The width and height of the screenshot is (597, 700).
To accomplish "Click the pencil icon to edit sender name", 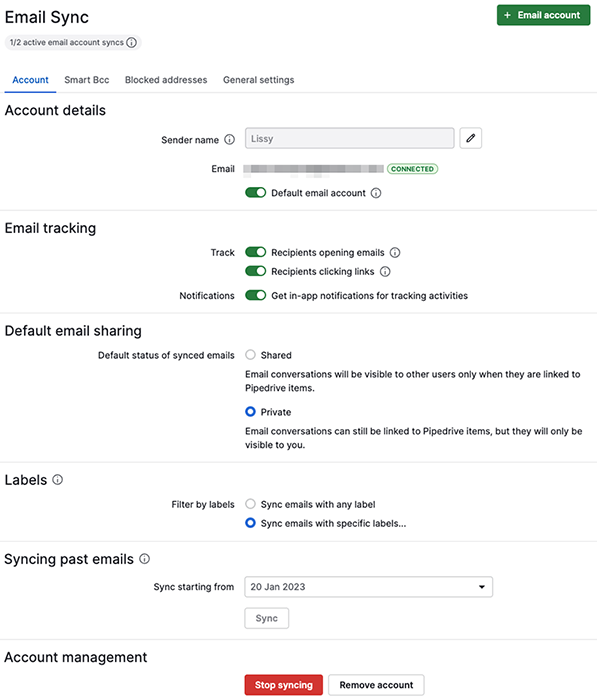I will point(470,138).
